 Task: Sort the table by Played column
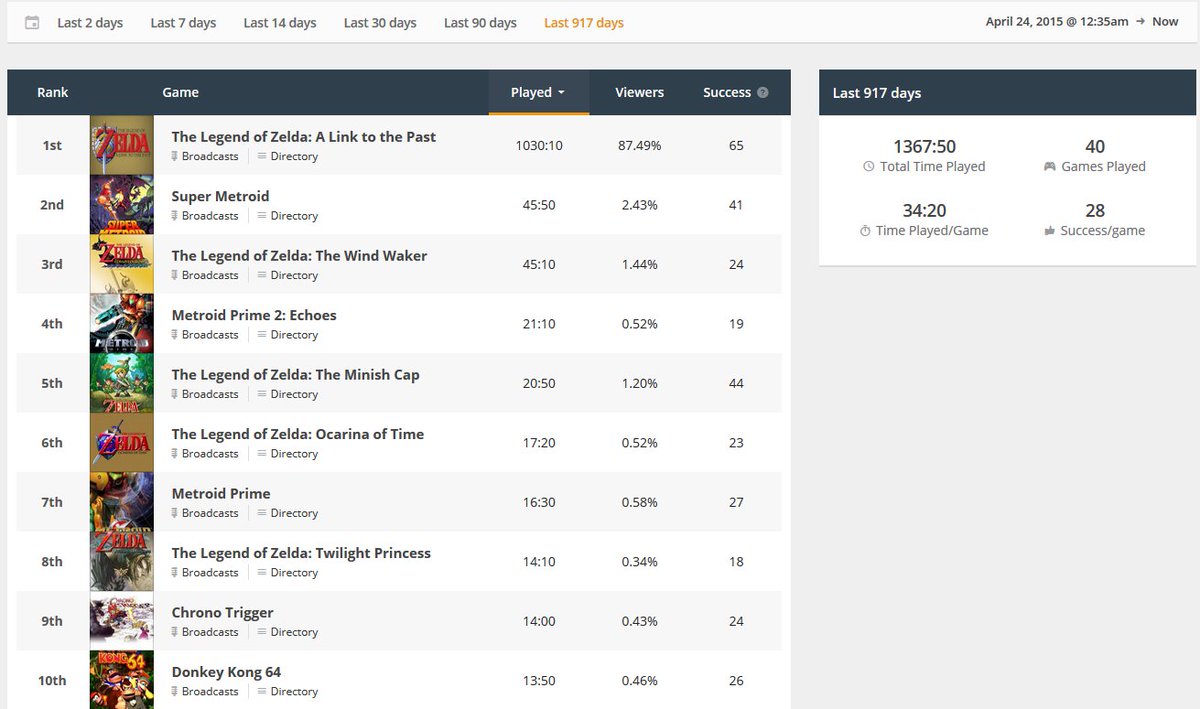pos(538,92)
